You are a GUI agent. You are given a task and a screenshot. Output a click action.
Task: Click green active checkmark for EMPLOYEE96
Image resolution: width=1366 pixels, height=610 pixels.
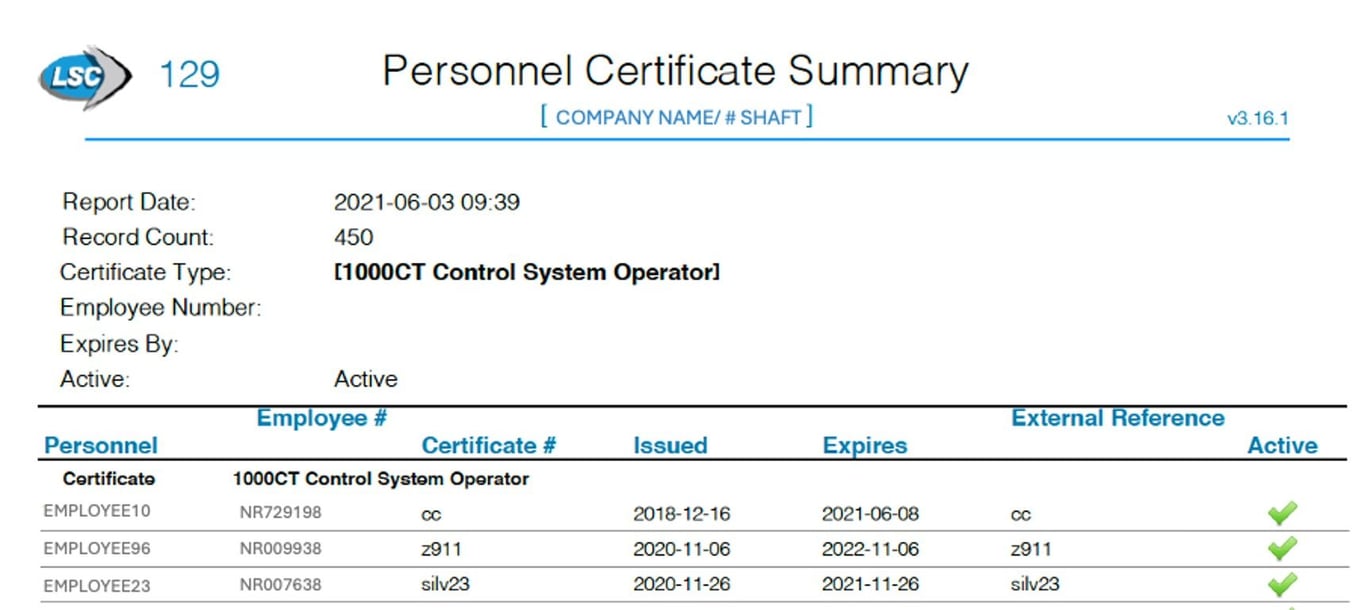pyautogui.click(x=1281, y=549)
